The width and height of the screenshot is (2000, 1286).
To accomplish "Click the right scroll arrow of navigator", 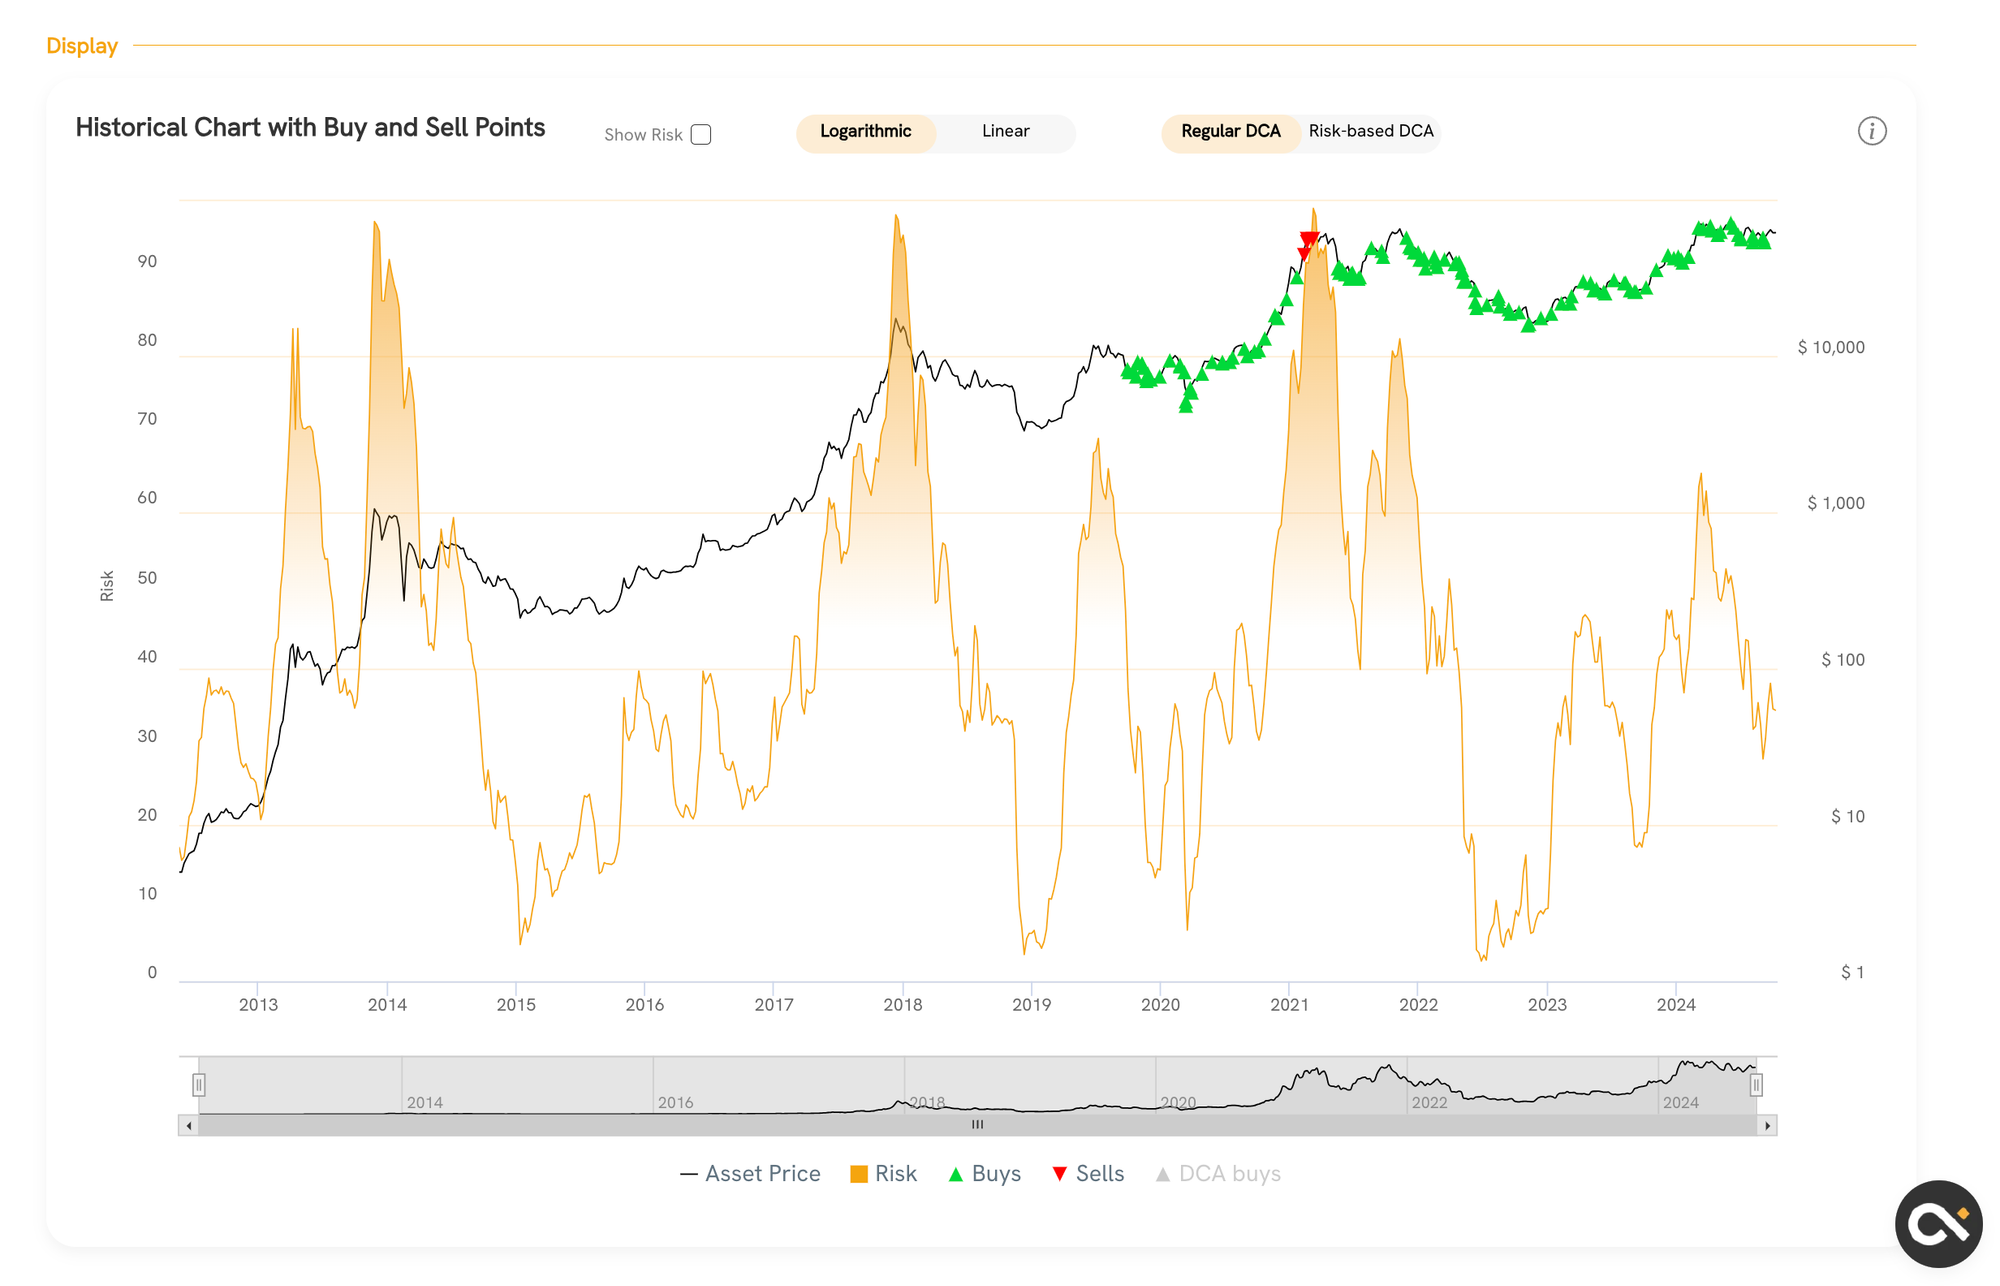I will pos(1767,1126).
